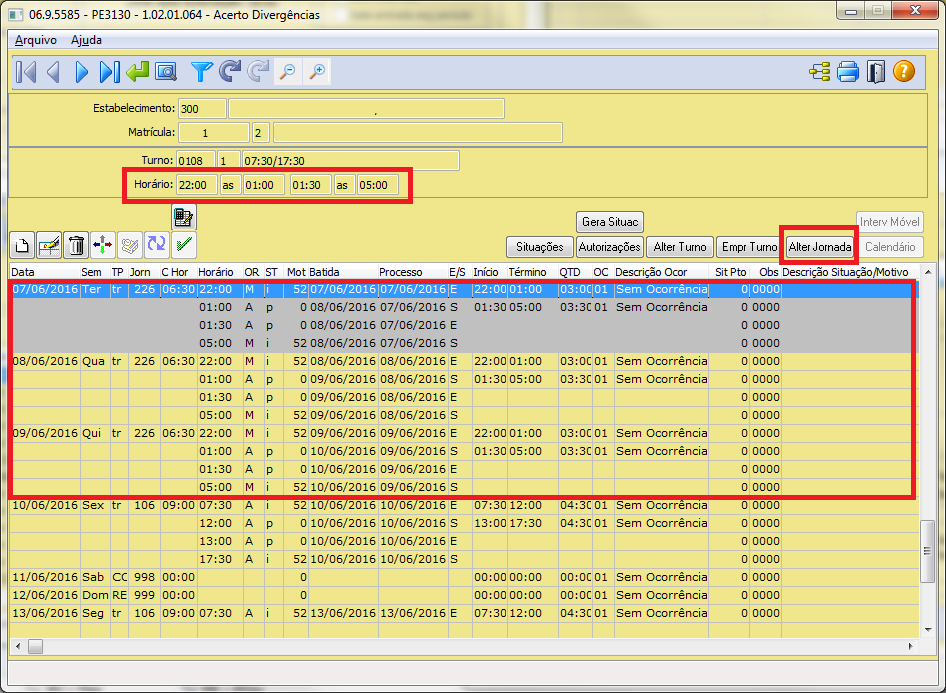Click the vertical scrollbar up arrow

click(x=928, y=272)
